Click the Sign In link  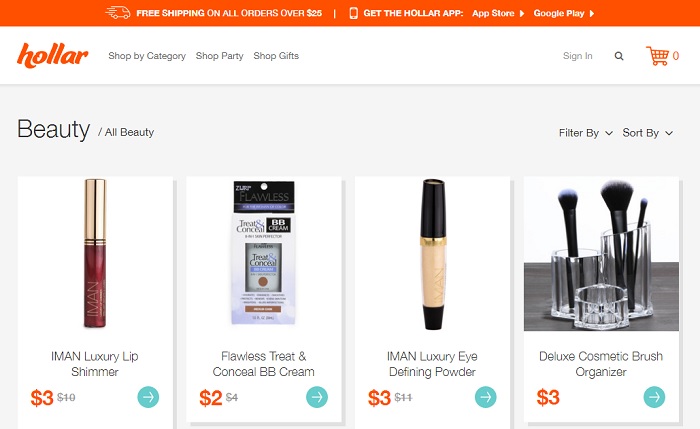tap(578, 56)
